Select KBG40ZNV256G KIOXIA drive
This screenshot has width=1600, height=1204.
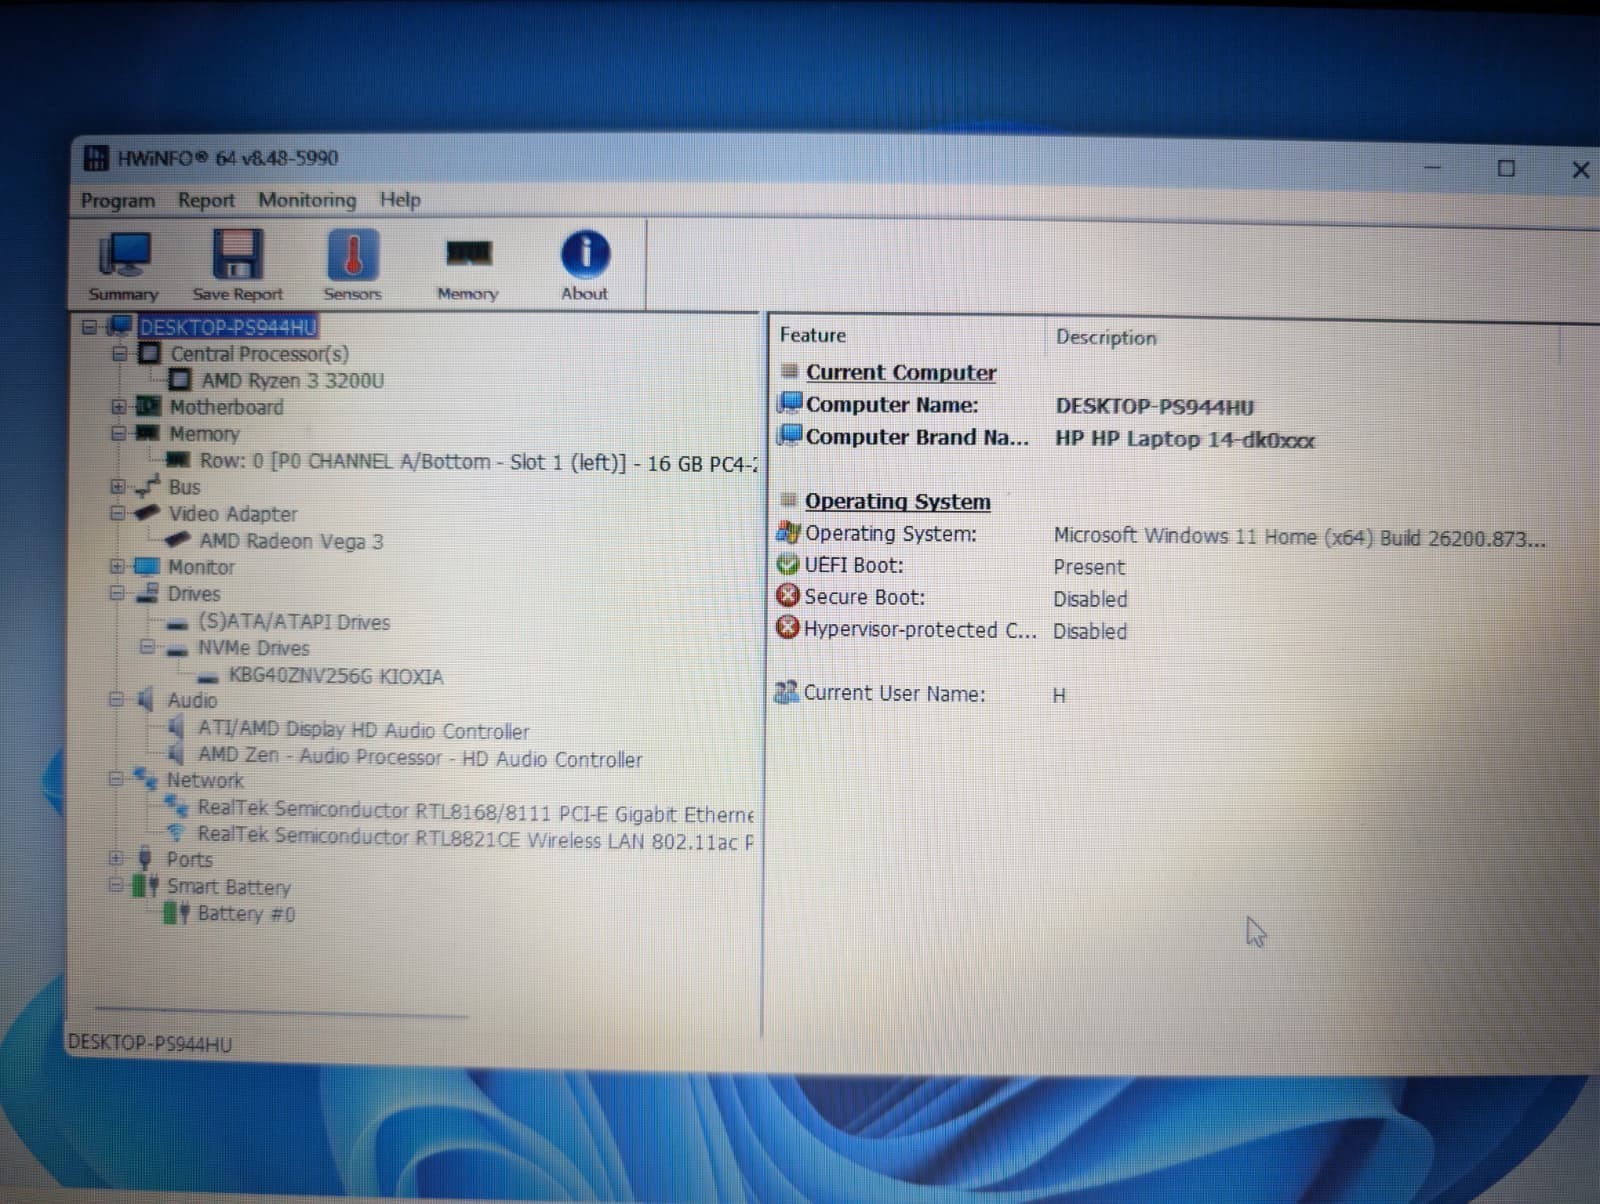click(x=335, y=676)
